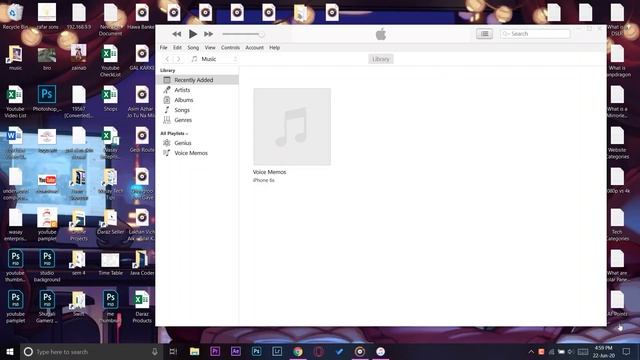Select the Daraz Seller folder shortcut
The height and width of the screenshot is (360, 640).
pyautogui.click(x=110, y=222)
